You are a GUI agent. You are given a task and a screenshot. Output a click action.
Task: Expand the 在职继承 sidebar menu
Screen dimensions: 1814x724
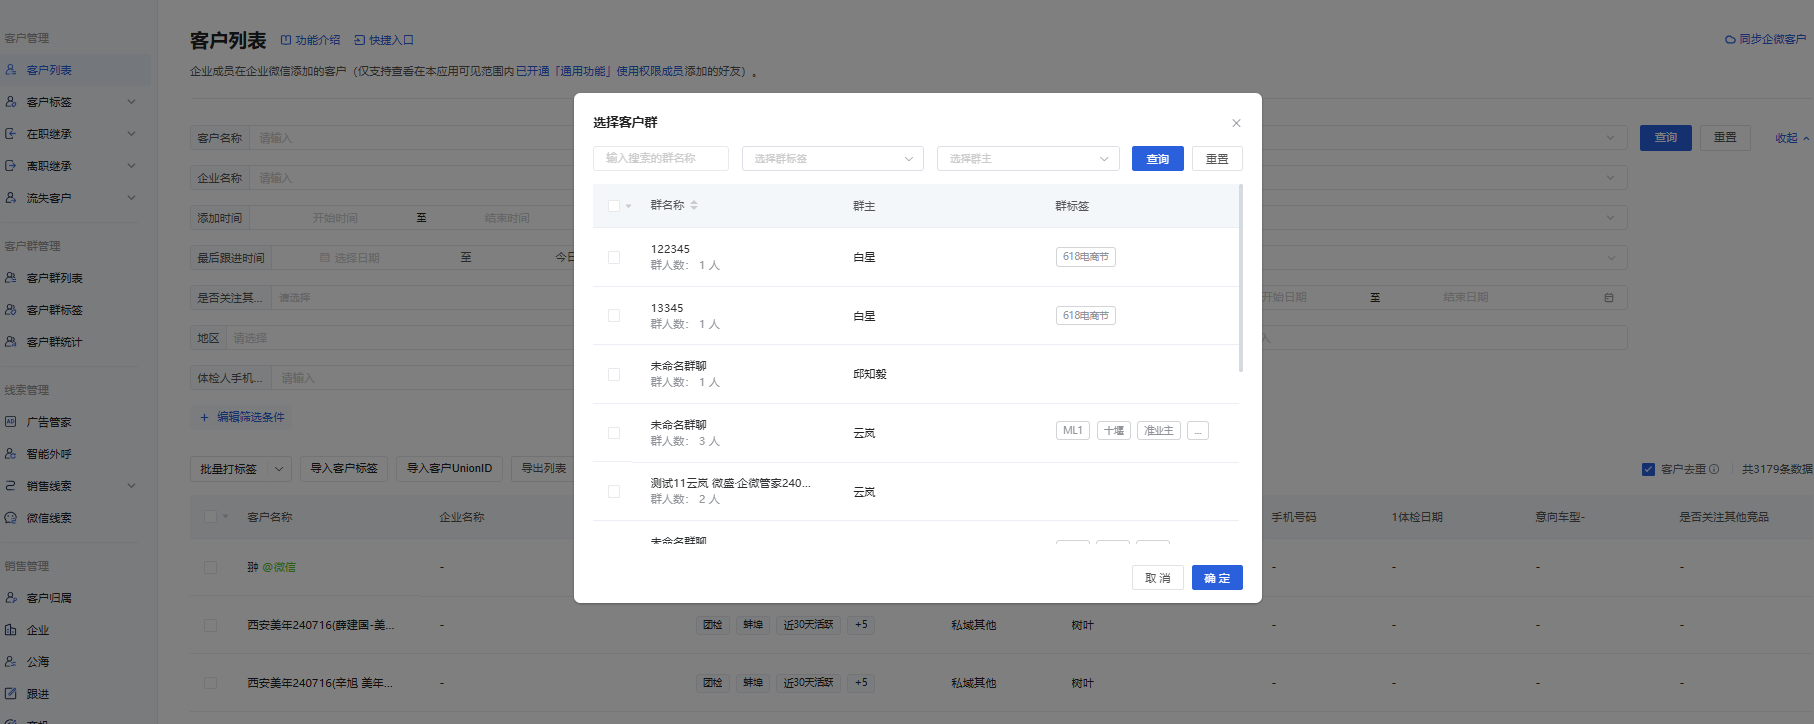(x=131, y=134)
